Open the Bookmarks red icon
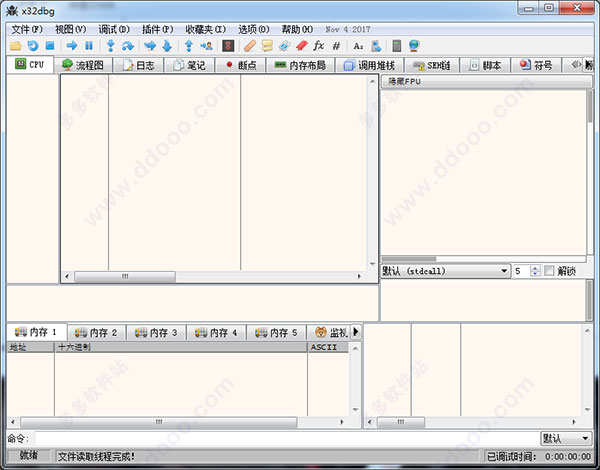Viewport: 600px width, 470px height. pyautogui.click(x=302, y=46)
